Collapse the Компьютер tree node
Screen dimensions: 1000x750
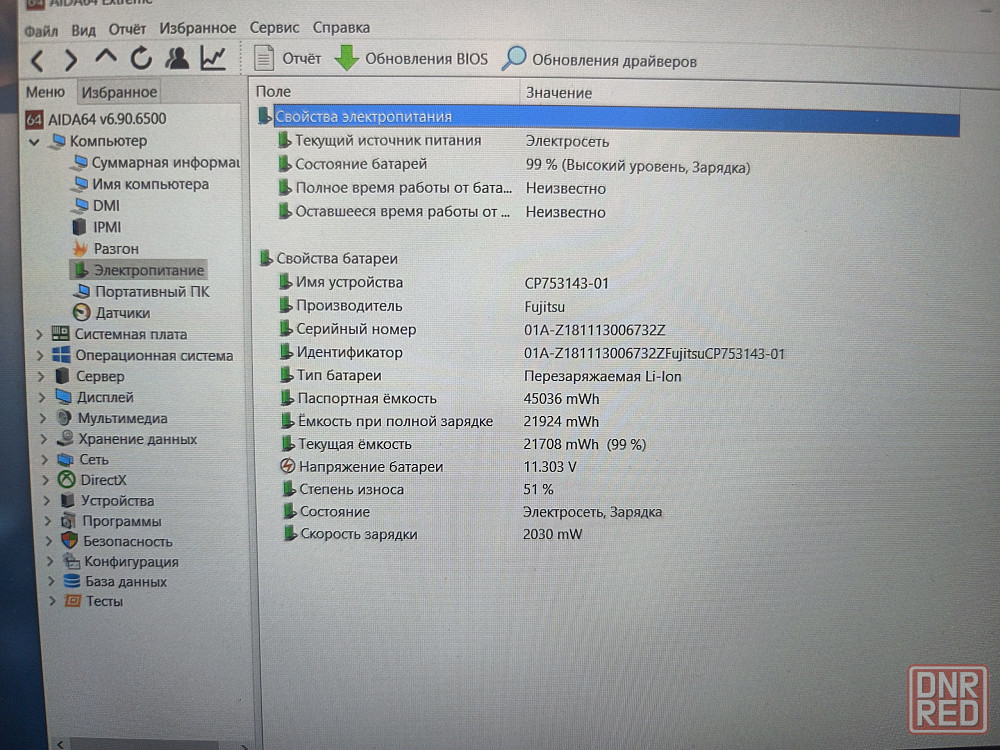35,142
